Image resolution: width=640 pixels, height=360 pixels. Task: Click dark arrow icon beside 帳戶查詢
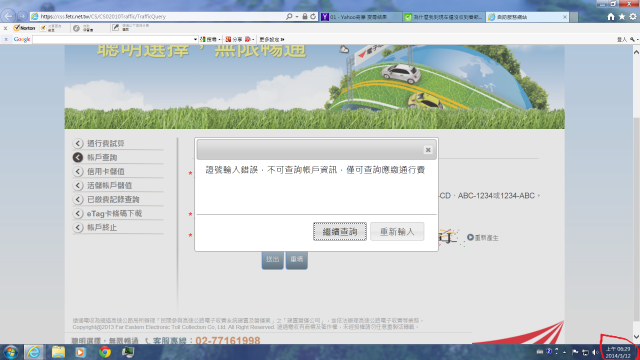click(78, 157)
